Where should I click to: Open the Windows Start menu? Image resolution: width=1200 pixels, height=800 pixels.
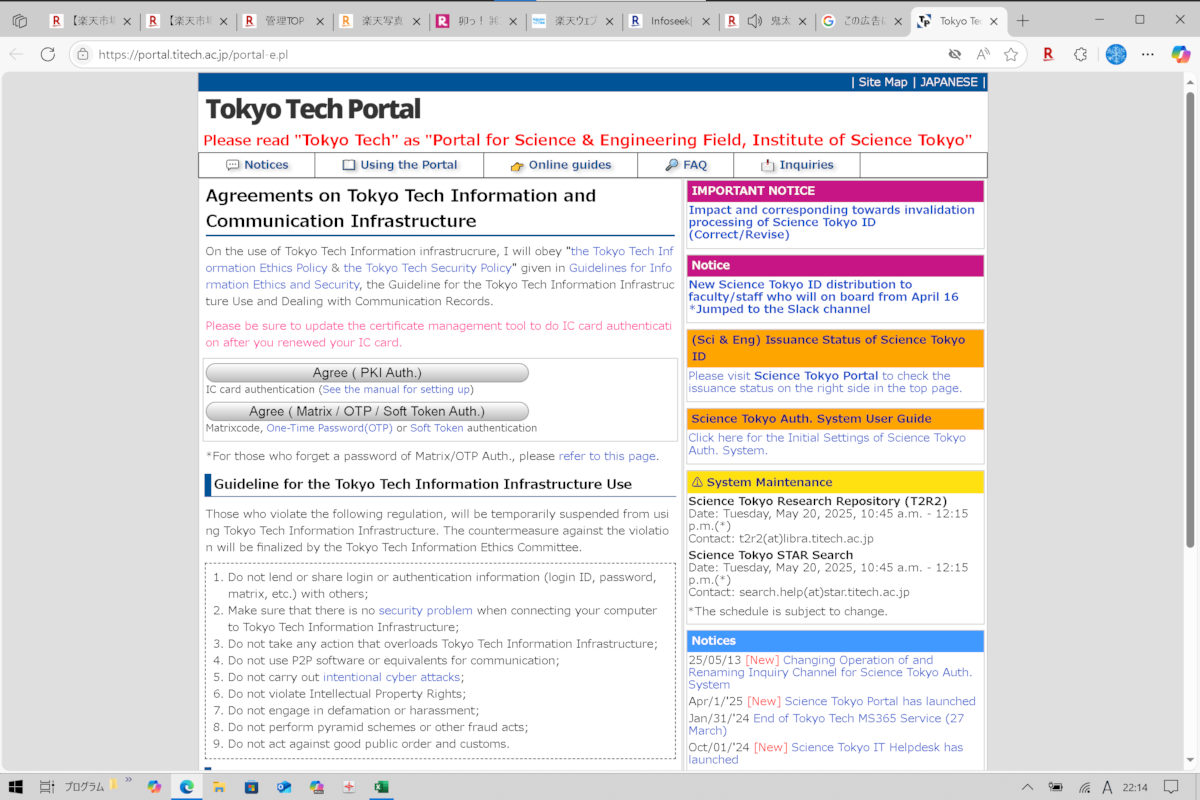pos(16,786)
